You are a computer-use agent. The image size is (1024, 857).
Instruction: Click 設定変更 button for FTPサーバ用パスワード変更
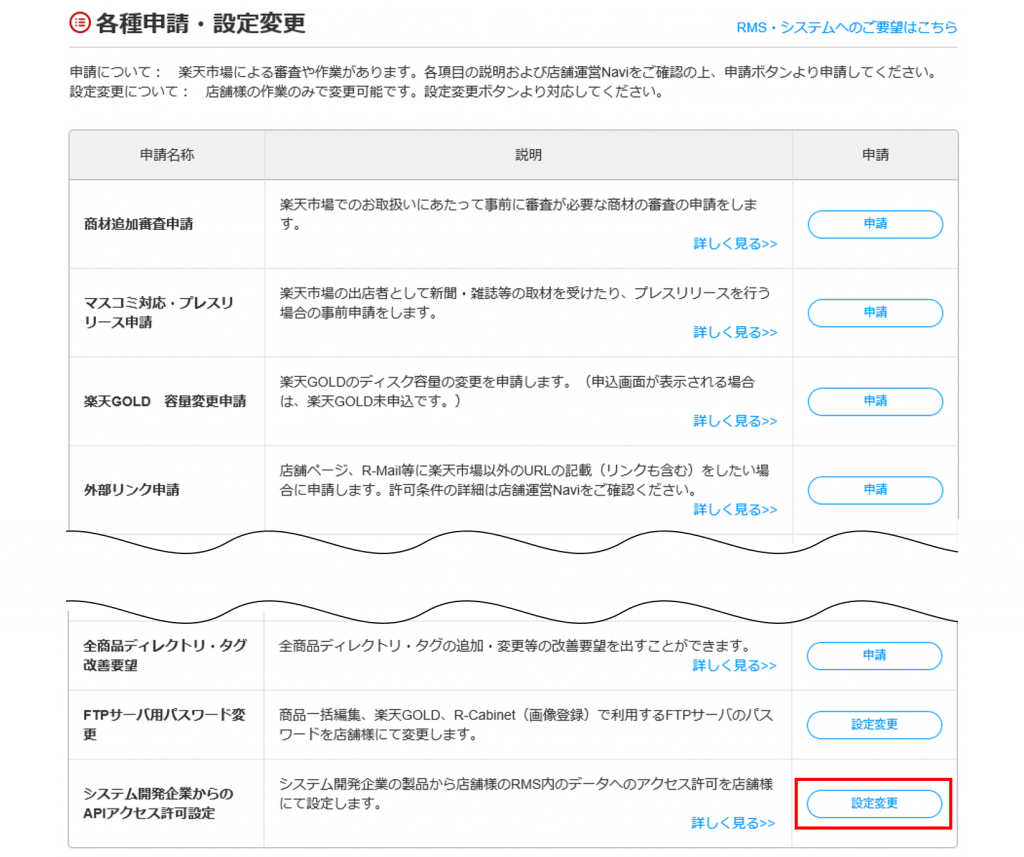click(874, 725)
